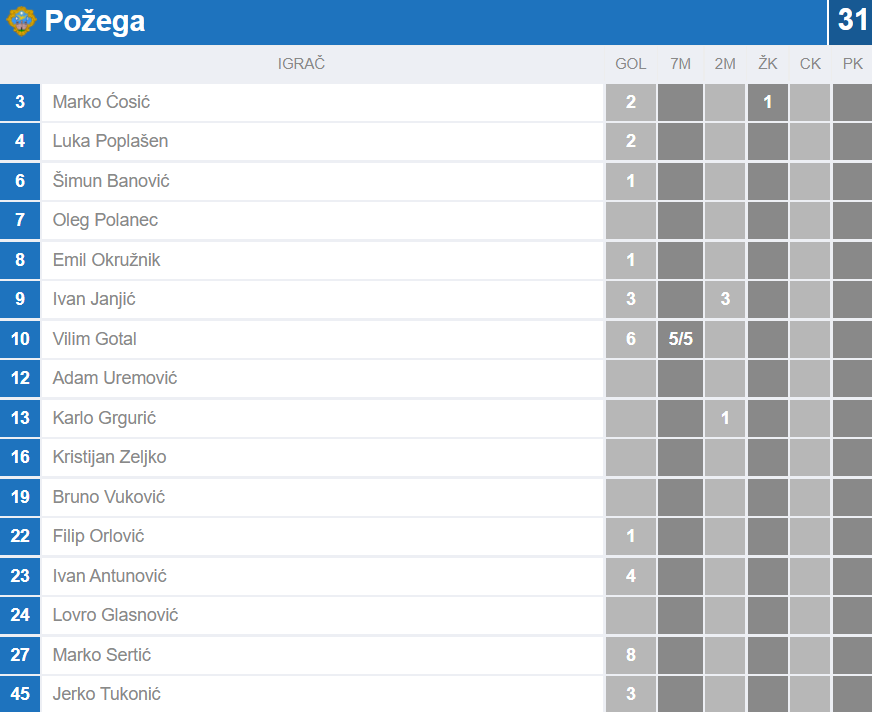Open player Vilim Gotal
Image resolution: width=872 pixels, height=712 pixels.
tap(94, 339)
